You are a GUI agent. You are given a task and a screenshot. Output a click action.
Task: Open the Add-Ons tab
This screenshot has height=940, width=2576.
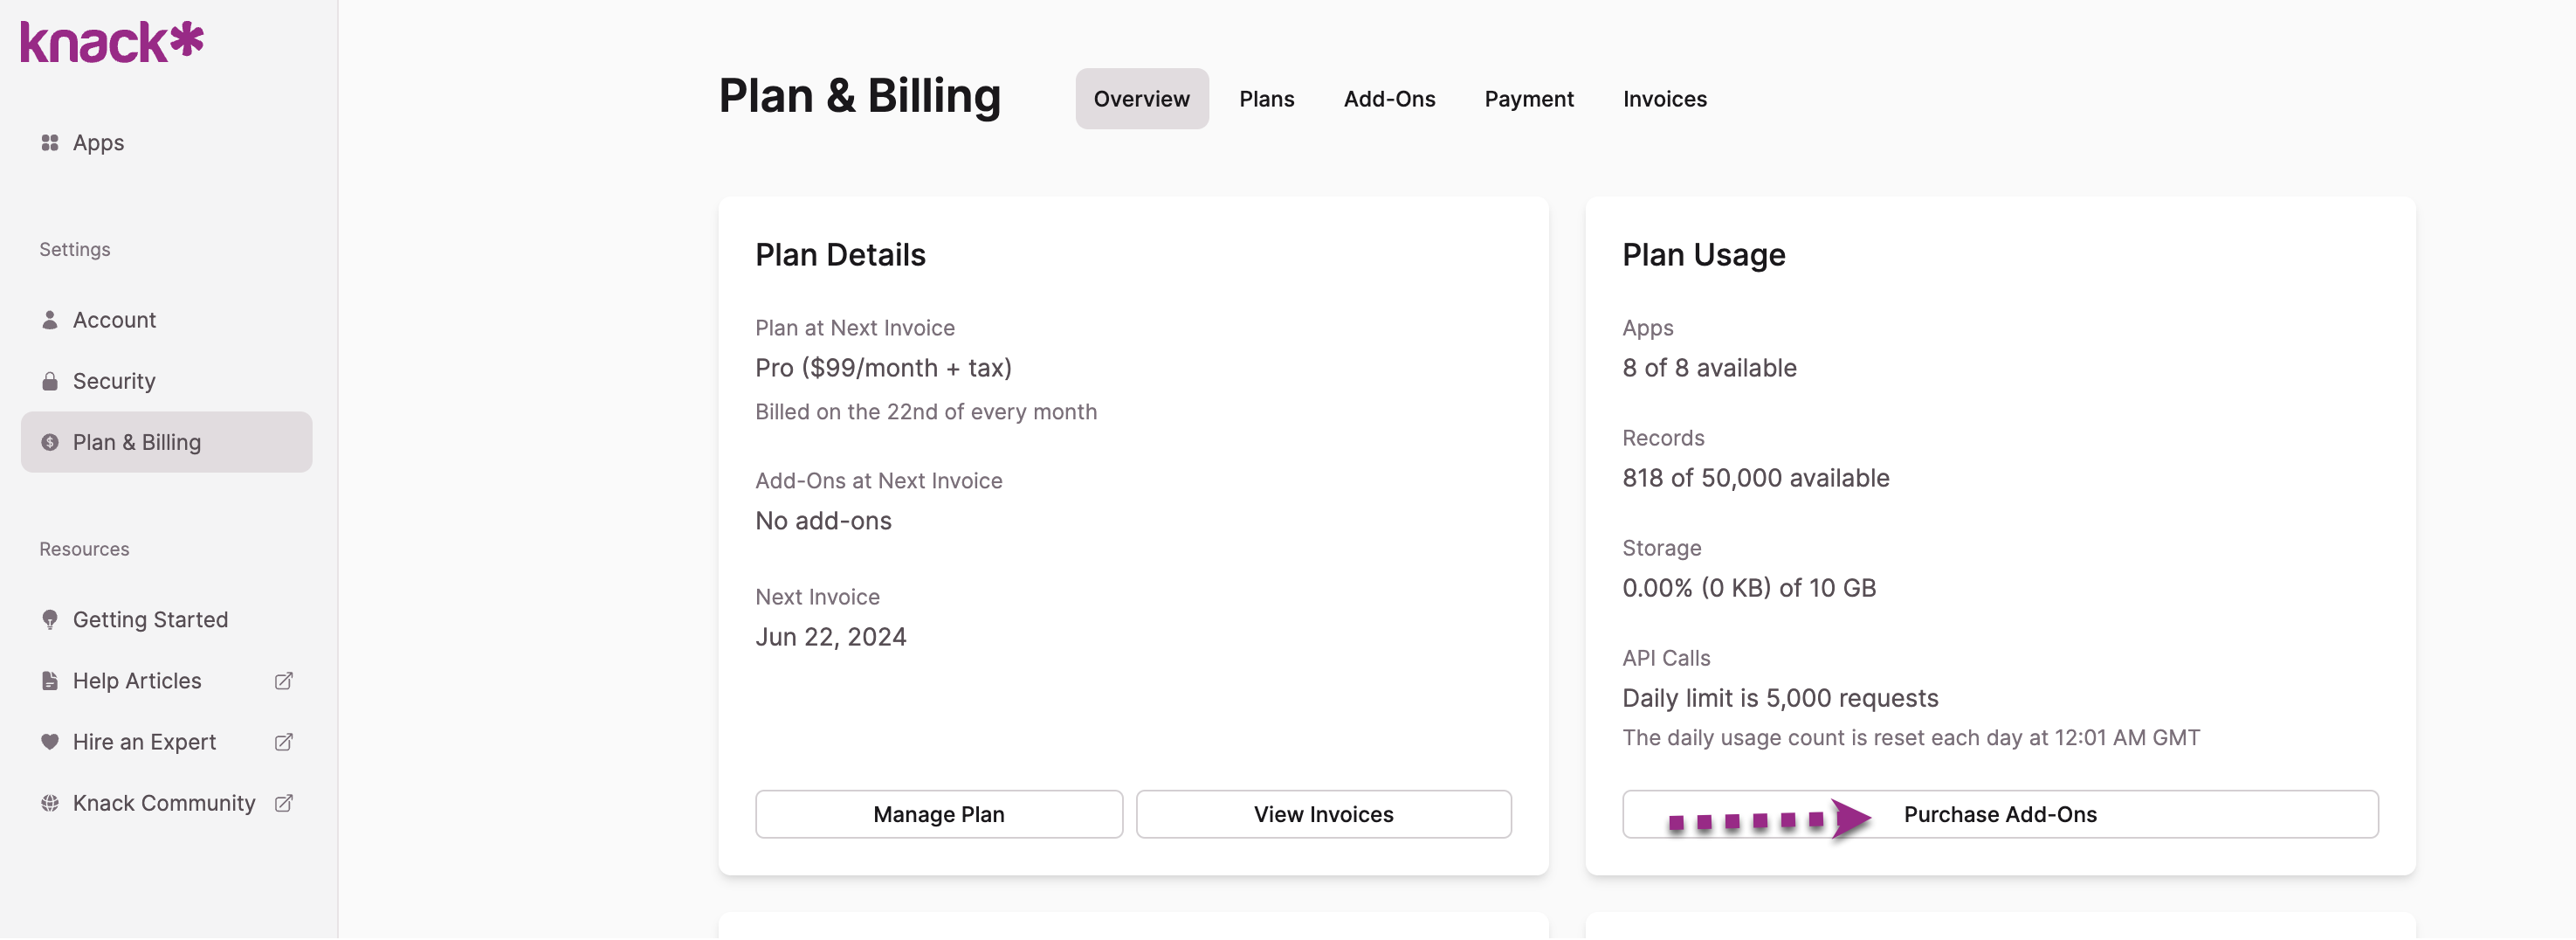pos(1390,98)
